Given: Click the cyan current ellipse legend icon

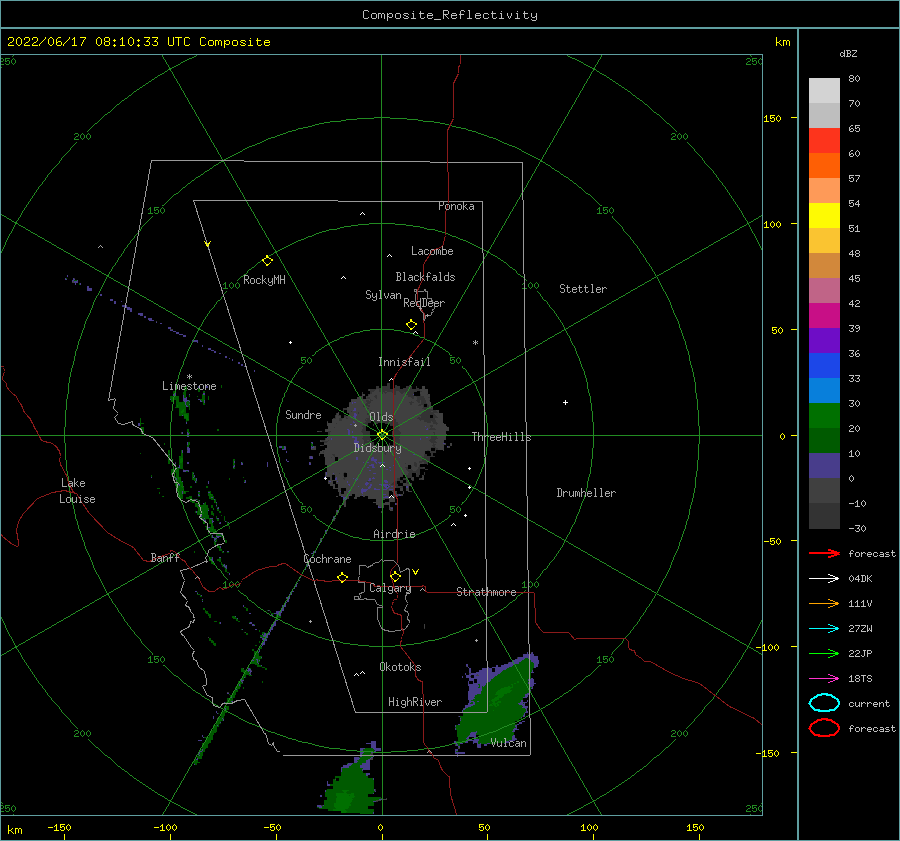Looking at the screenshot, I should tap(824, 703).
